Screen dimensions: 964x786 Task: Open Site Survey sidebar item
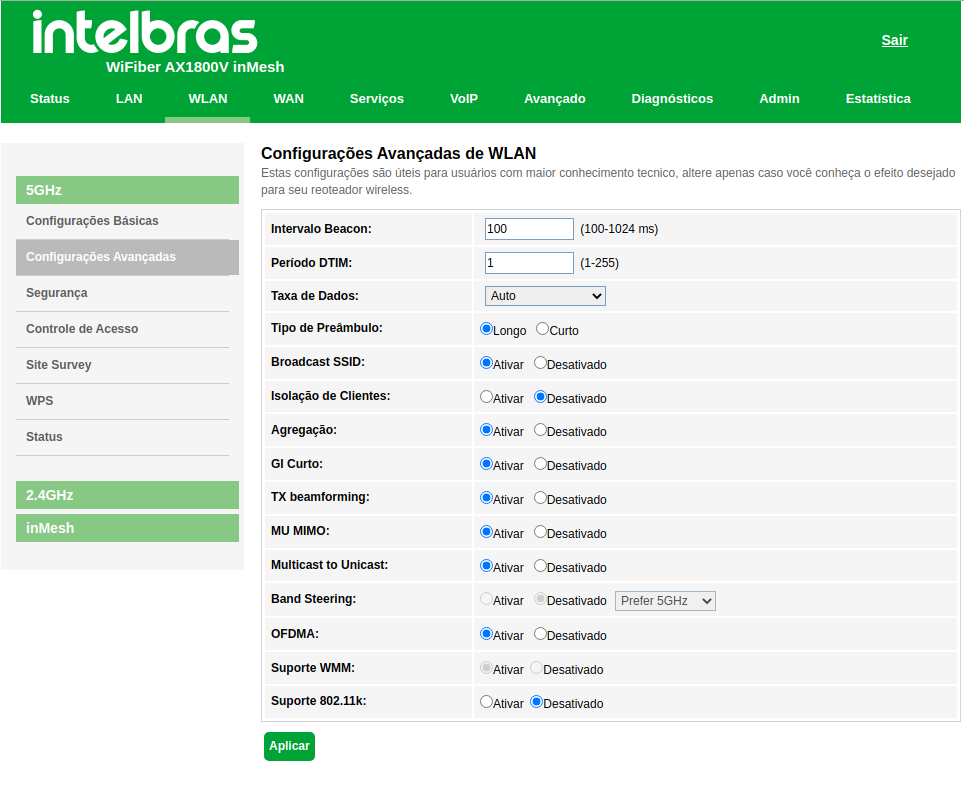(x=58, y=365)
